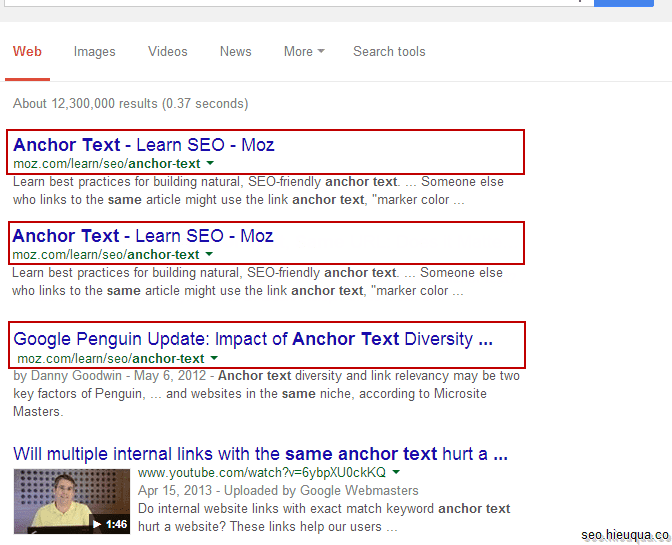
Task: Expand arrow beside youtube.com watch URL
Action: [x=396, y=472]
